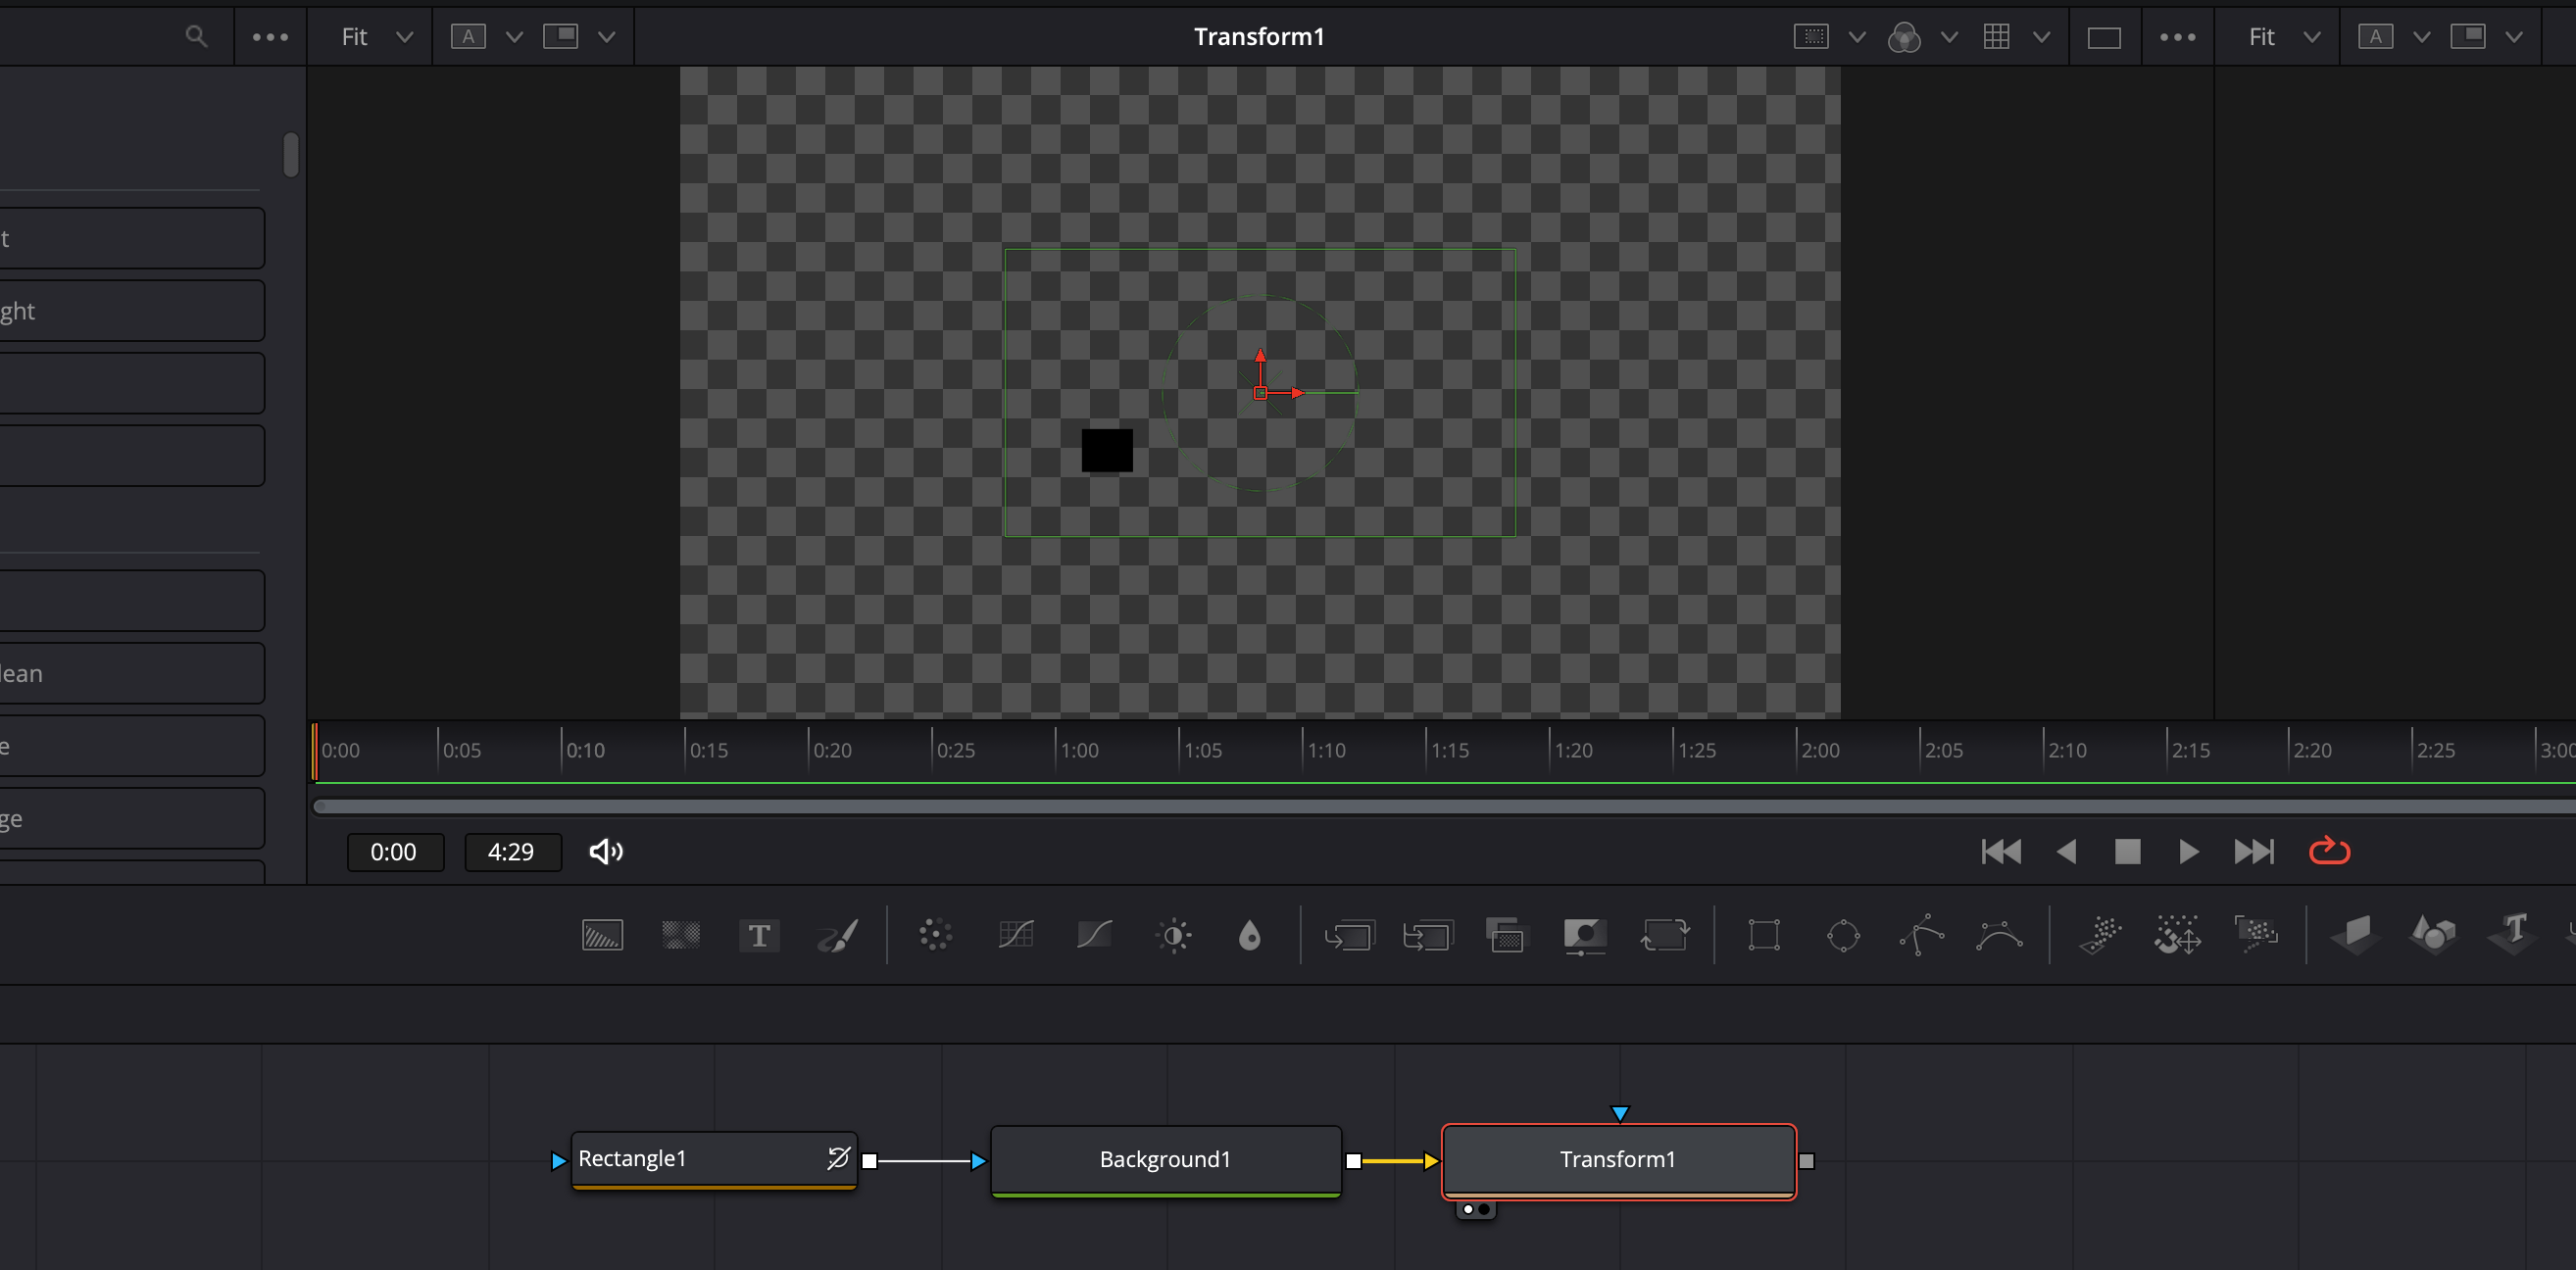This screenshot has width=2576, height=1270.
Task: Add a pRender particle node
Action: tap(2257, 935)
